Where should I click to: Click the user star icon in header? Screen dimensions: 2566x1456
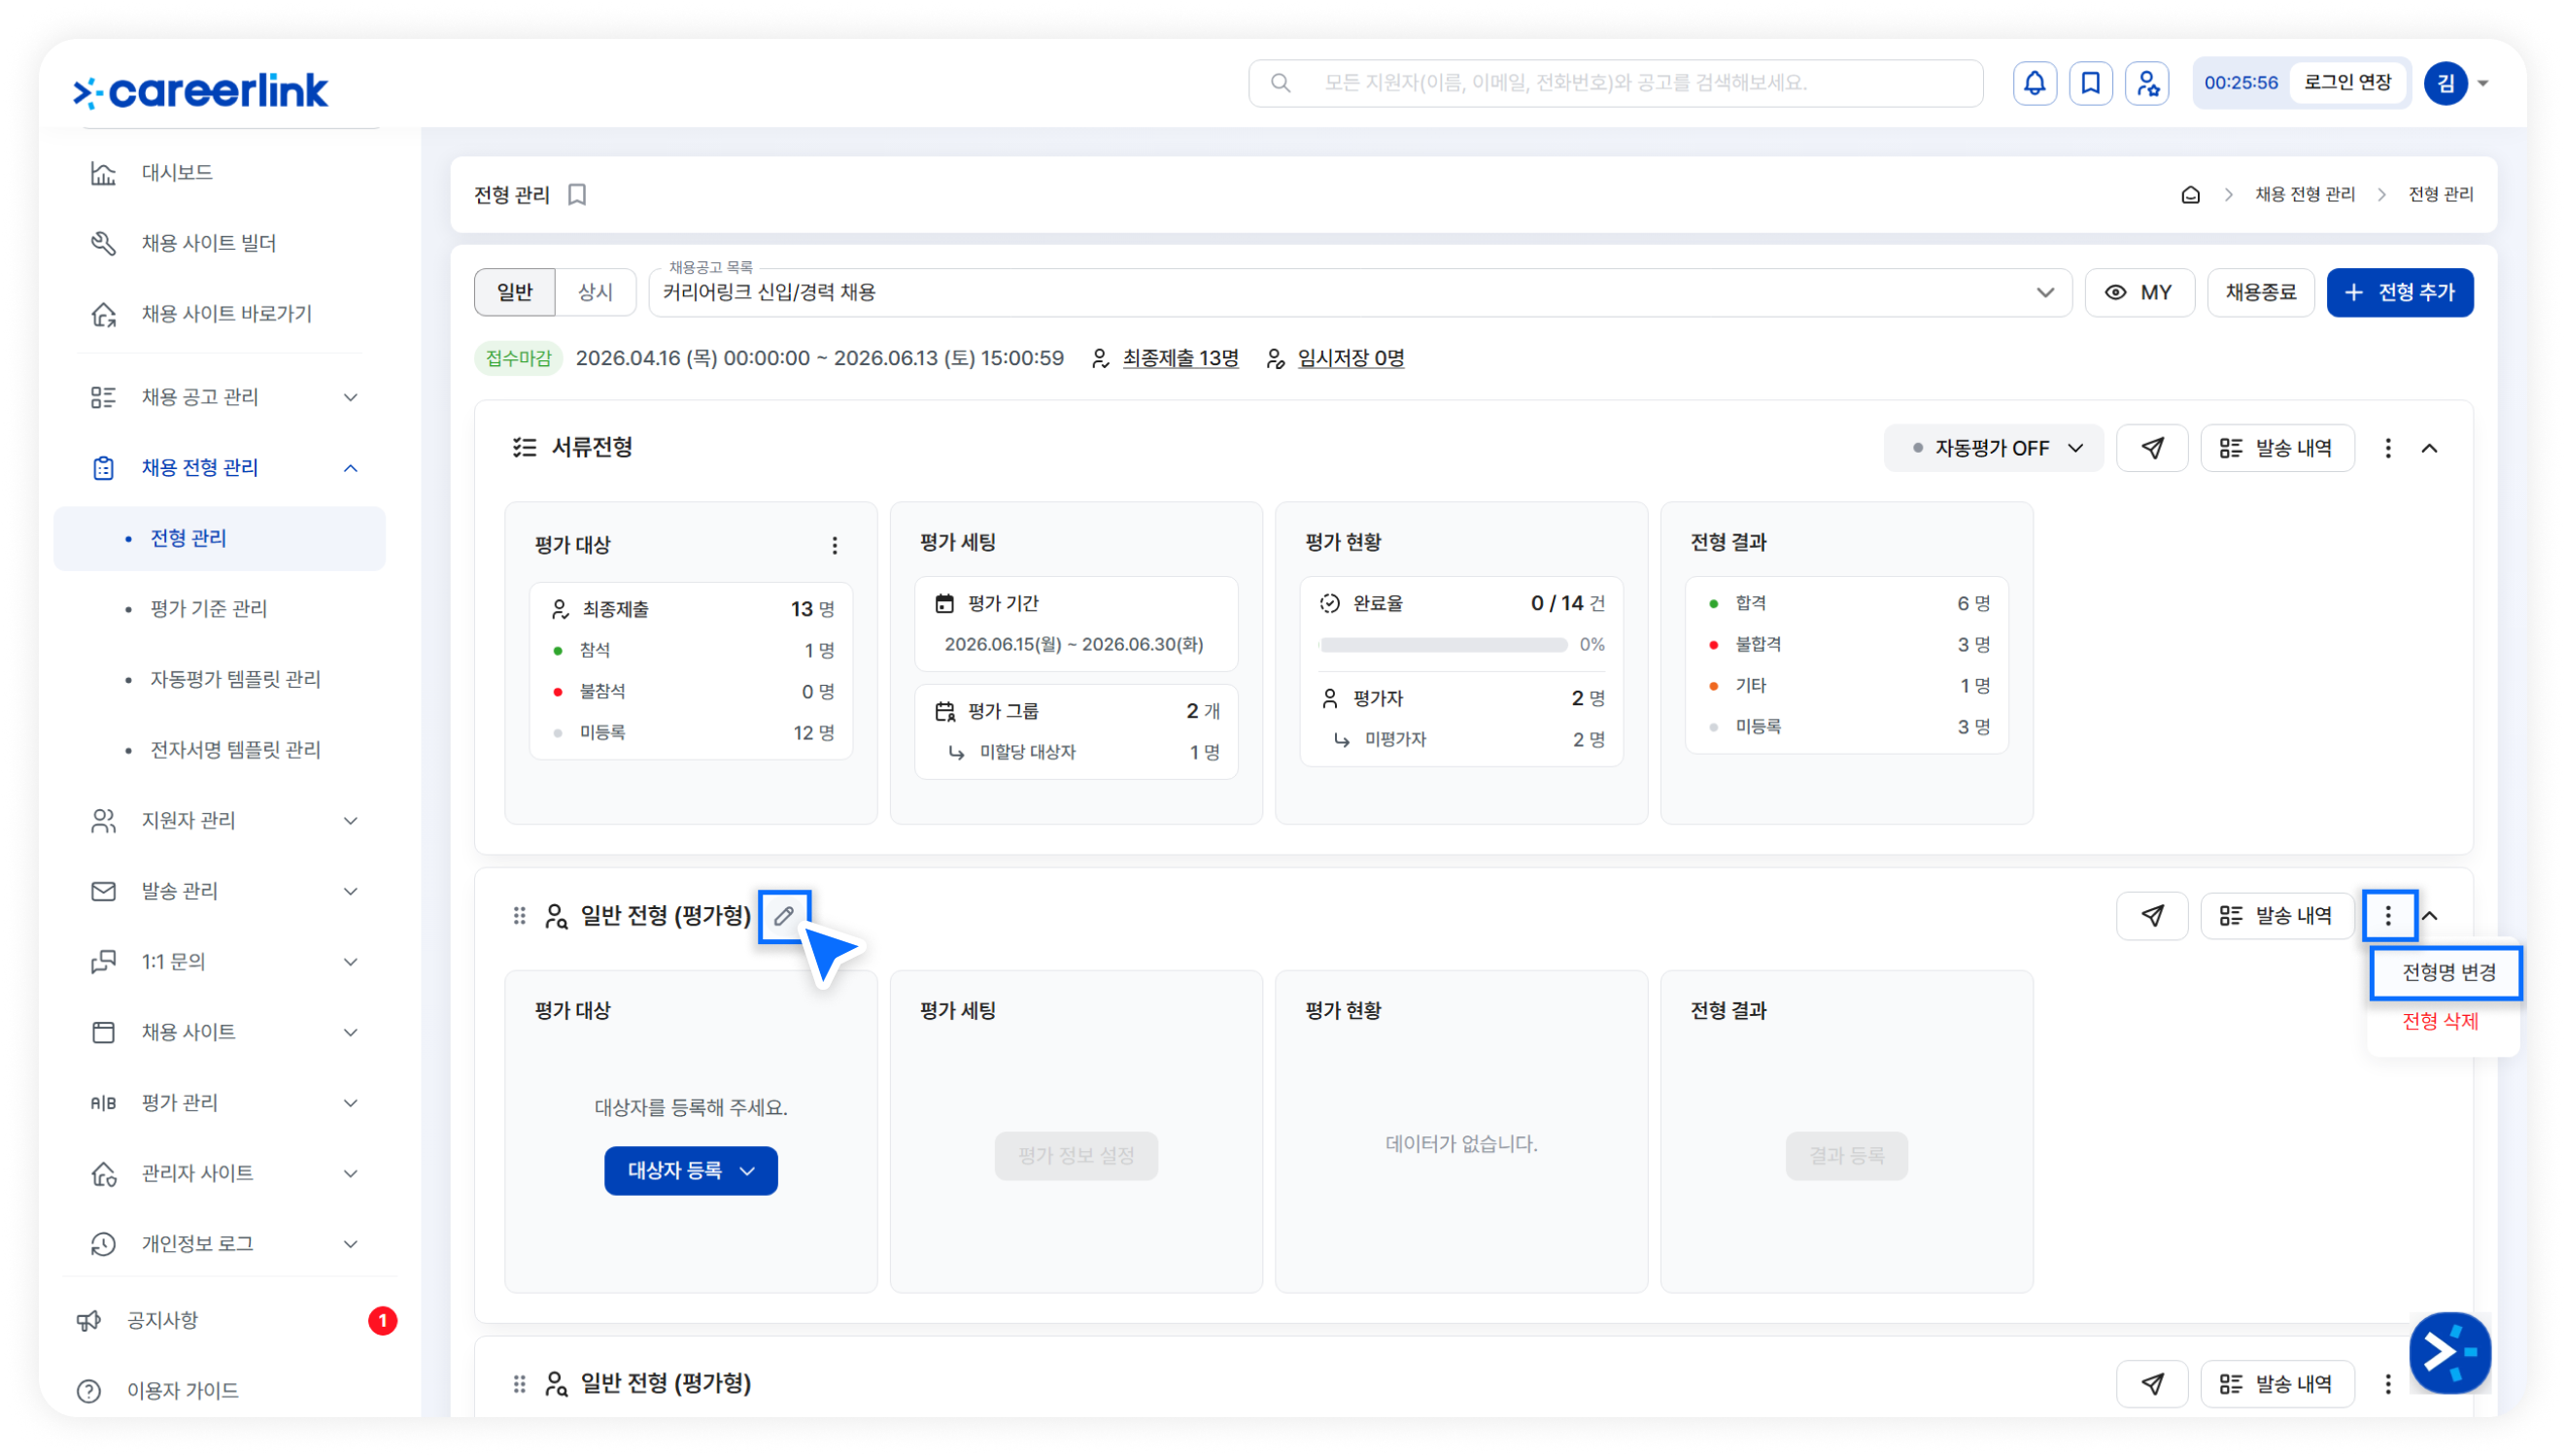pyautogui.click(x=2146, y=83)
